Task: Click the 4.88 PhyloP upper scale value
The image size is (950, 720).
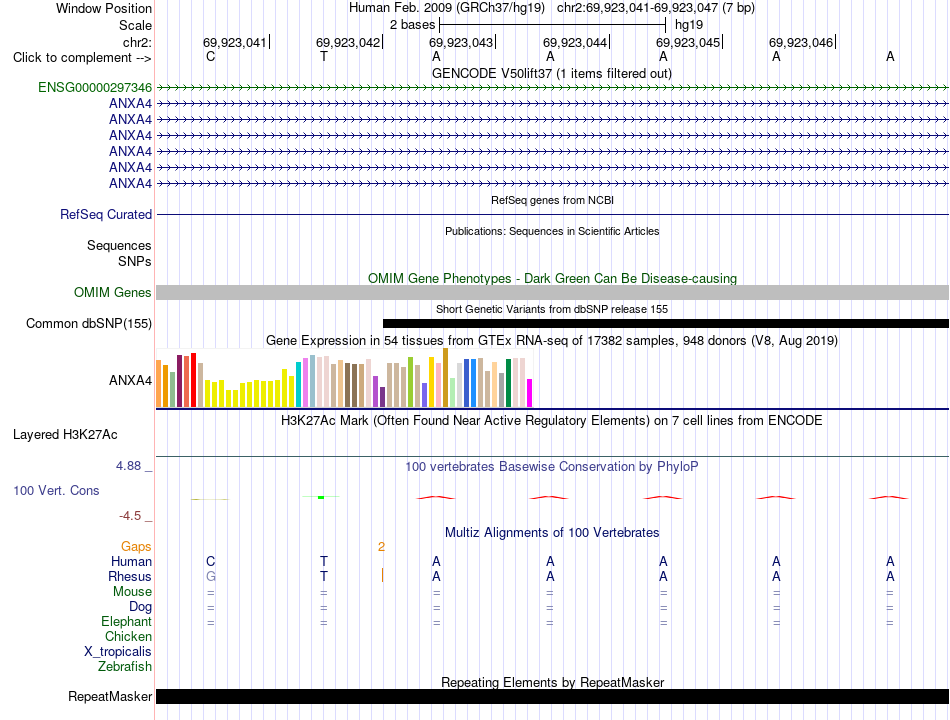Action: click(x=128, y=466)
